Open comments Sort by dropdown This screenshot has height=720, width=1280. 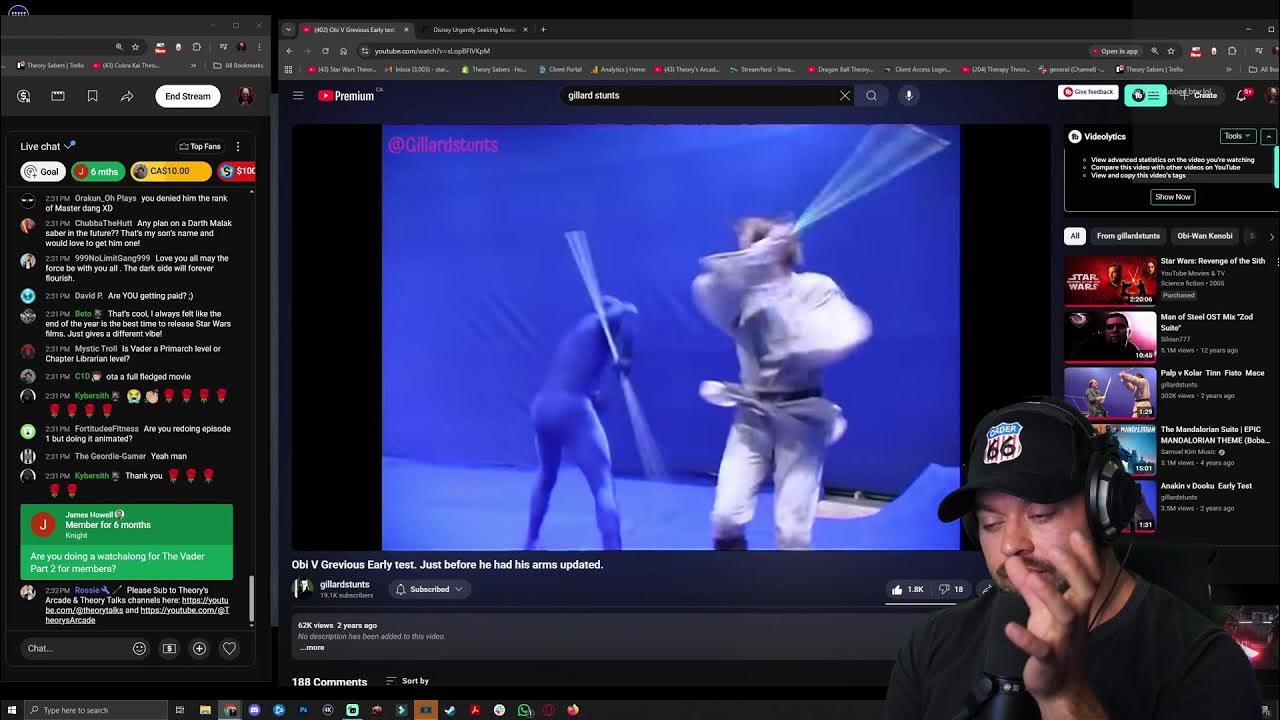407,681
